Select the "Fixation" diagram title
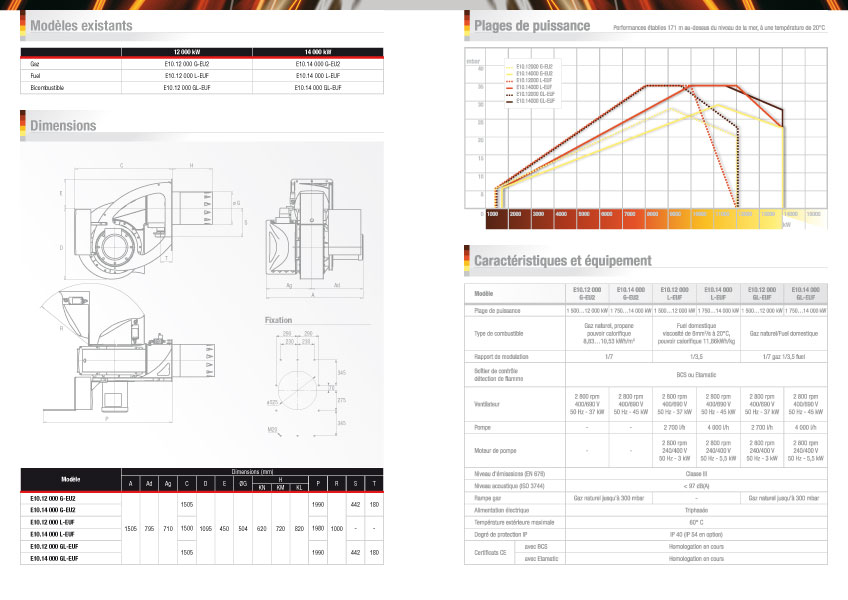Image resolution: width=848 pixels, height=600 pixels. [278, 320]
